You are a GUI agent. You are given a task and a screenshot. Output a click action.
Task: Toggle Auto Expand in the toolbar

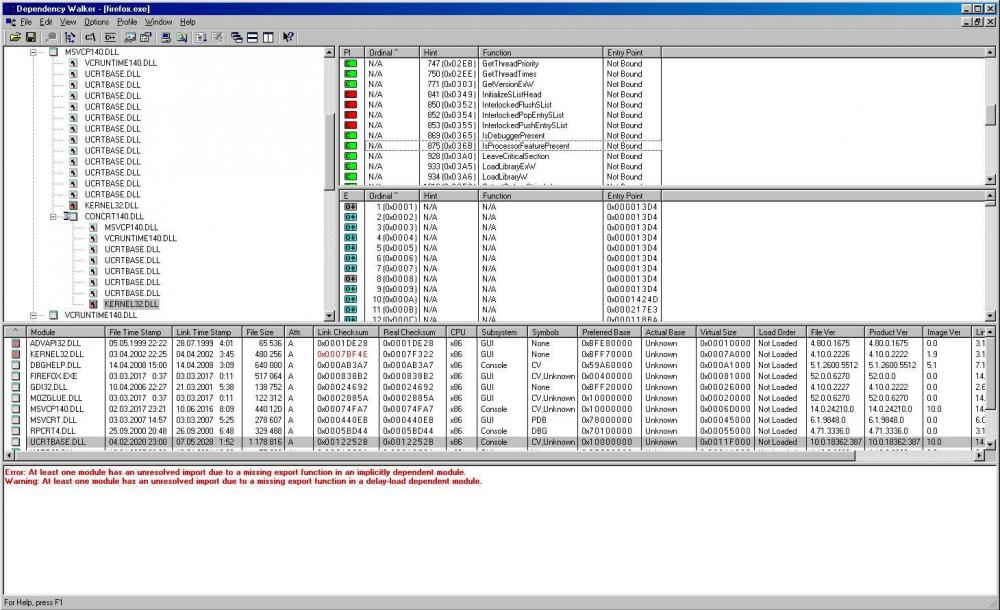[69, 37]
